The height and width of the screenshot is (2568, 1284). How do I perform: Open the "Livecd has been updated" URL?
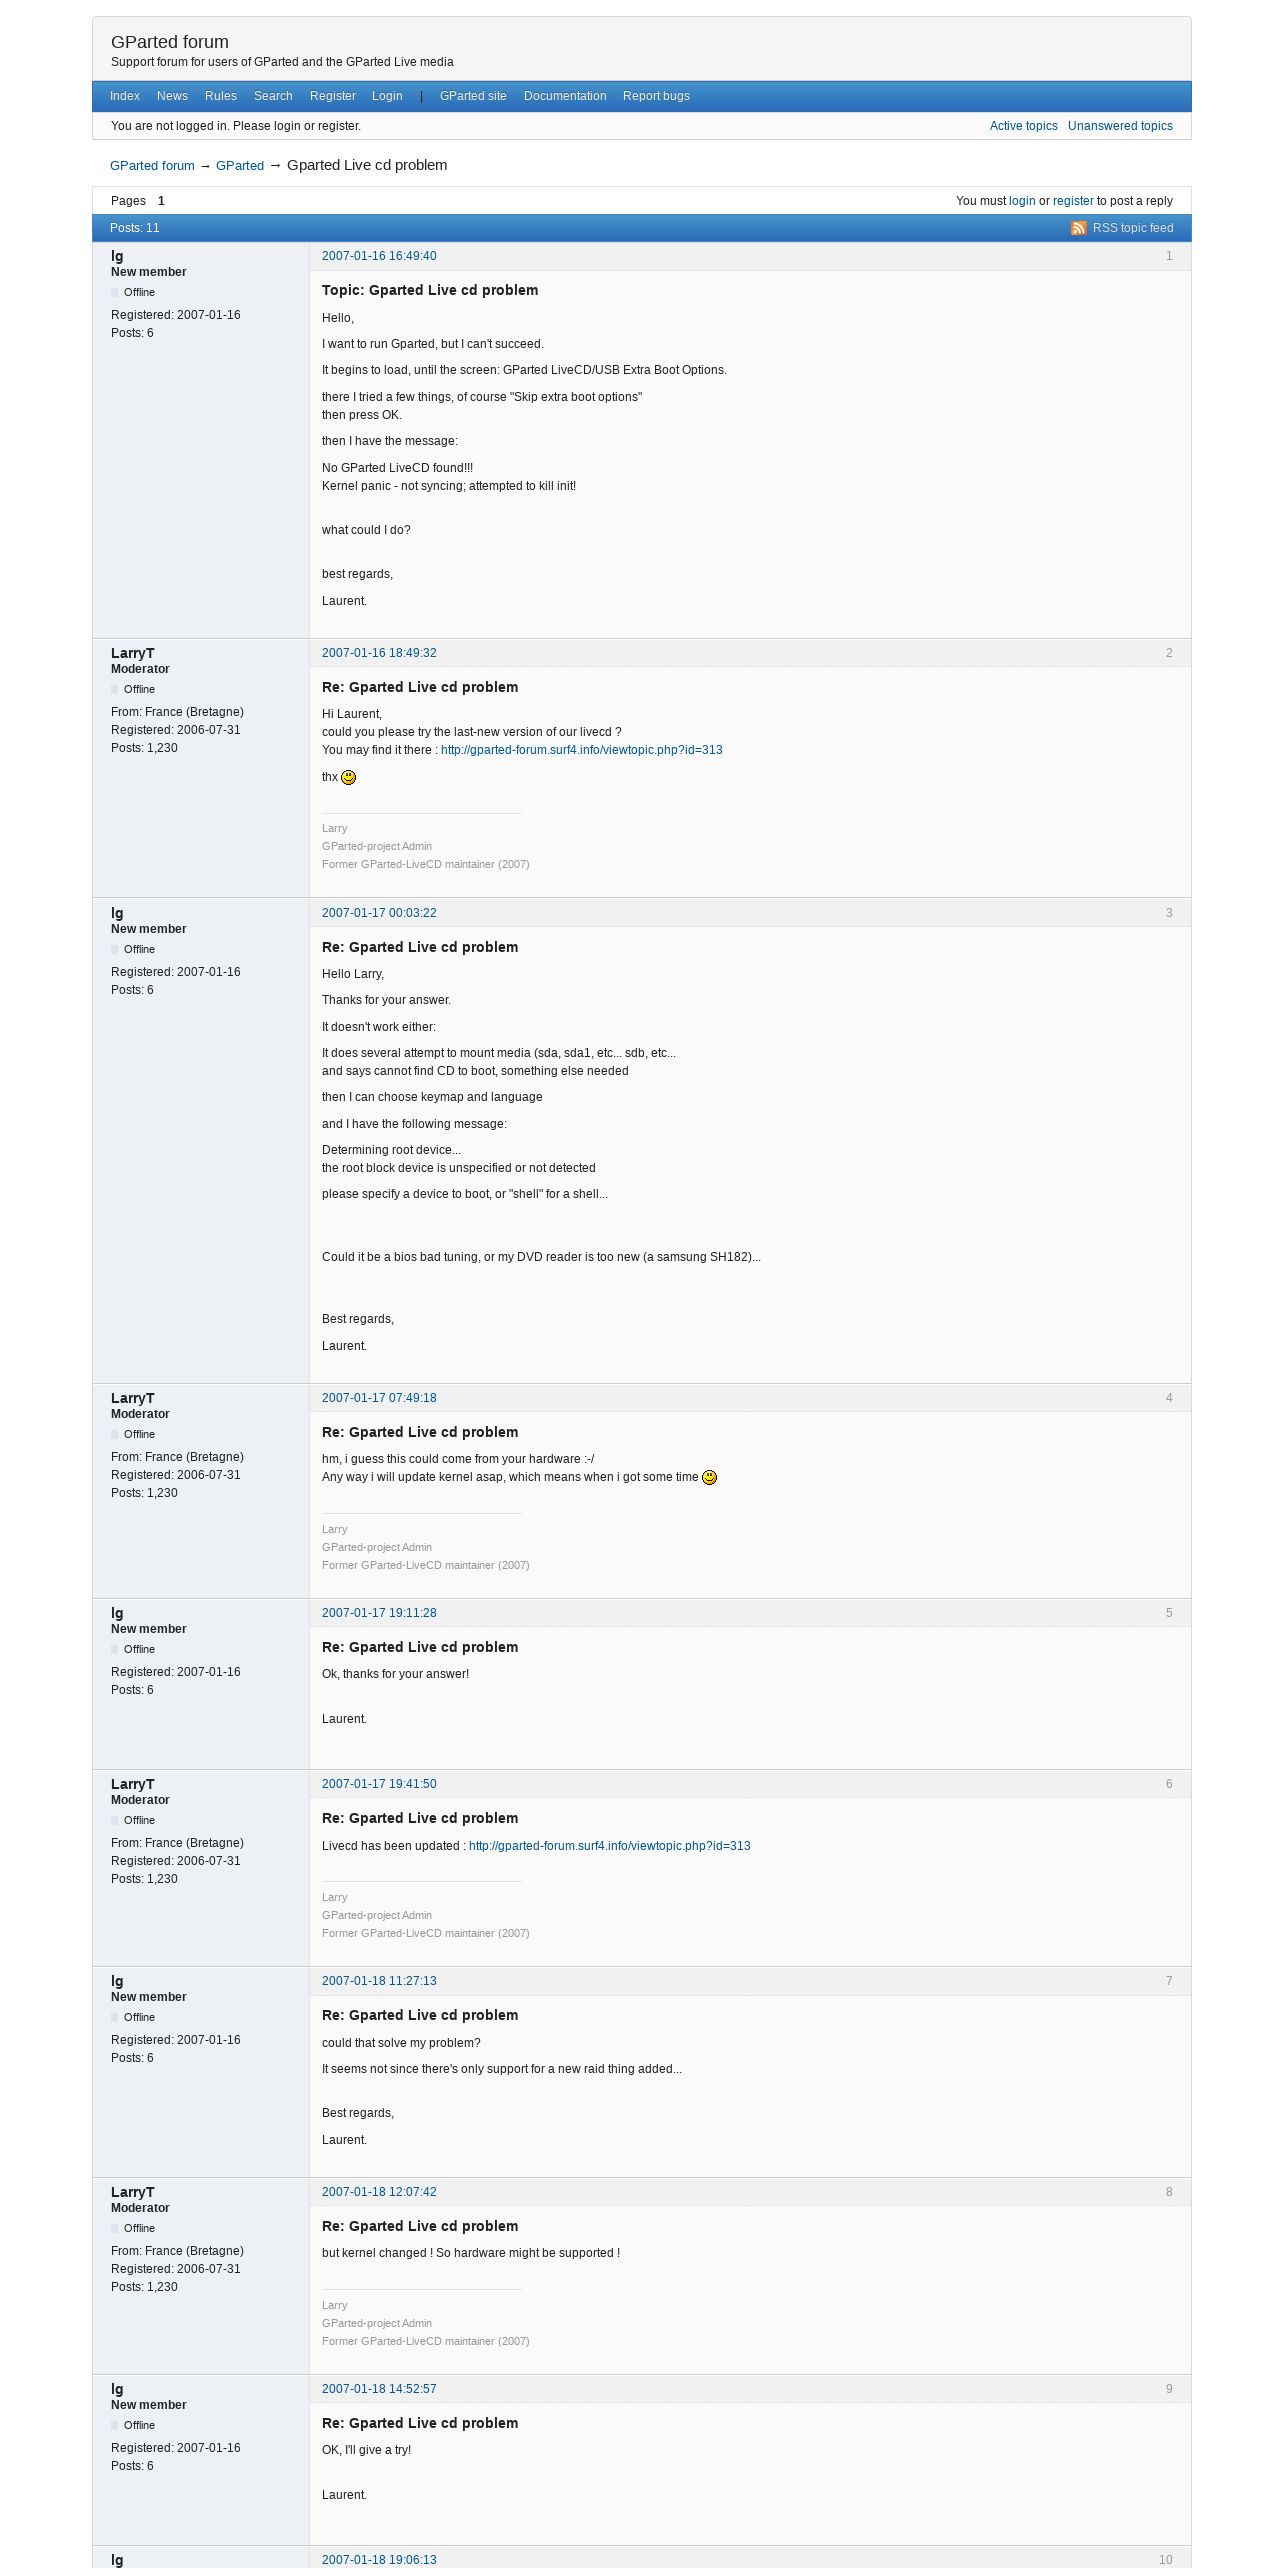click(609, 1846)
